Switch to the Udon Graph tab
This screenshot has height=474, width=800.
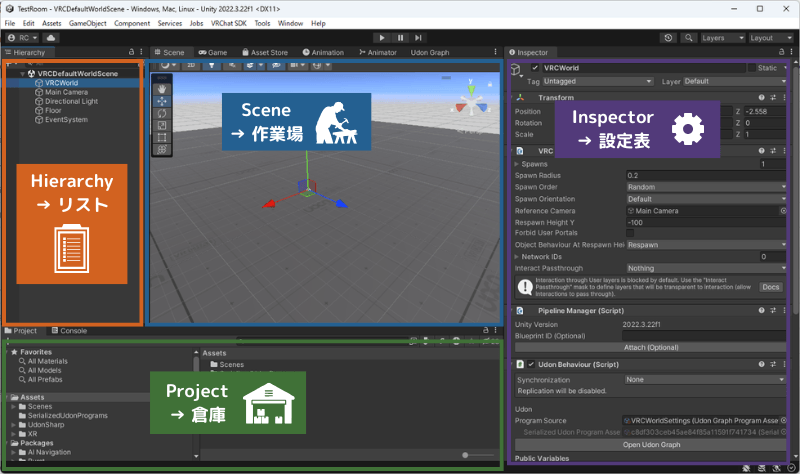pos(430,52)
